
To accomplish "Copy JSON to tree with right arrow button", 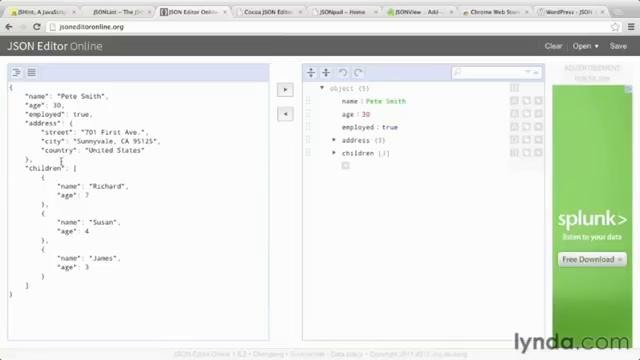I will coord(285,90).
